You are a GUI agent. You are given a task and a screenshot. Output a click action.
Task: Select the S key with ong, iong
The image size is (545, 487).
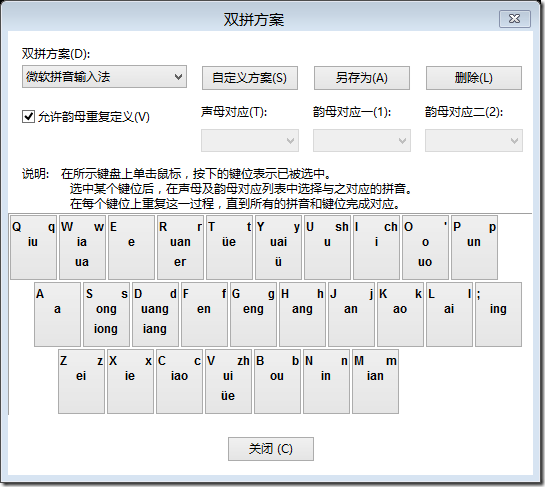coord(106,314)
